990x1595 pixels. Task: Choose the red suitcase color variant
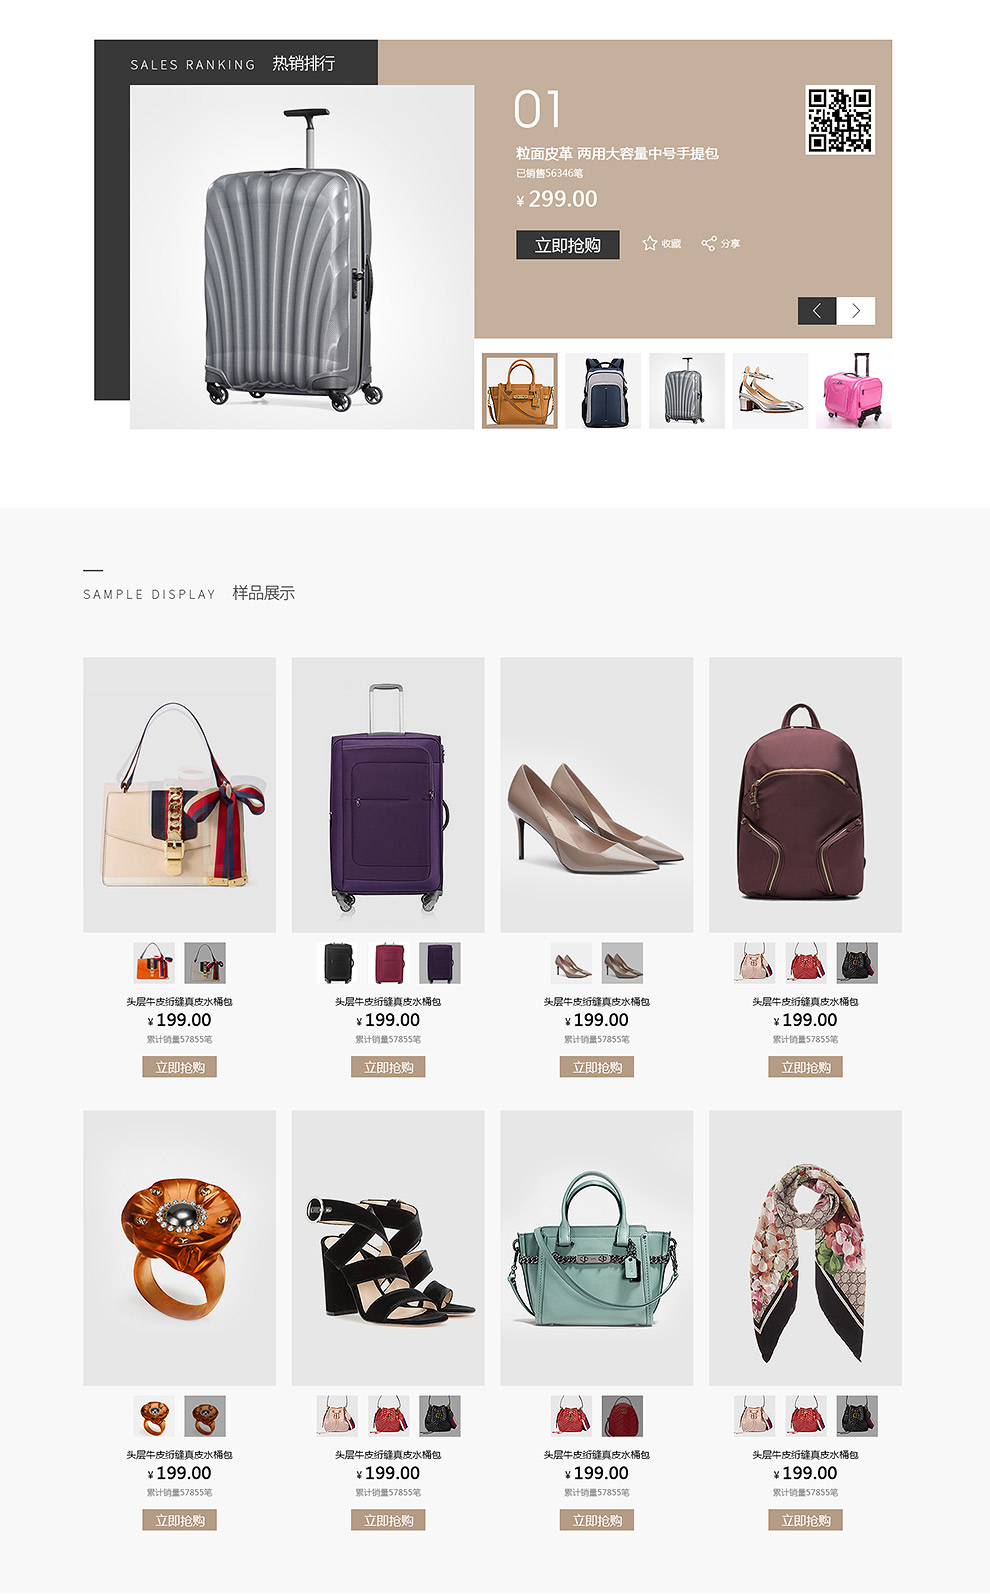click(389, 963)
